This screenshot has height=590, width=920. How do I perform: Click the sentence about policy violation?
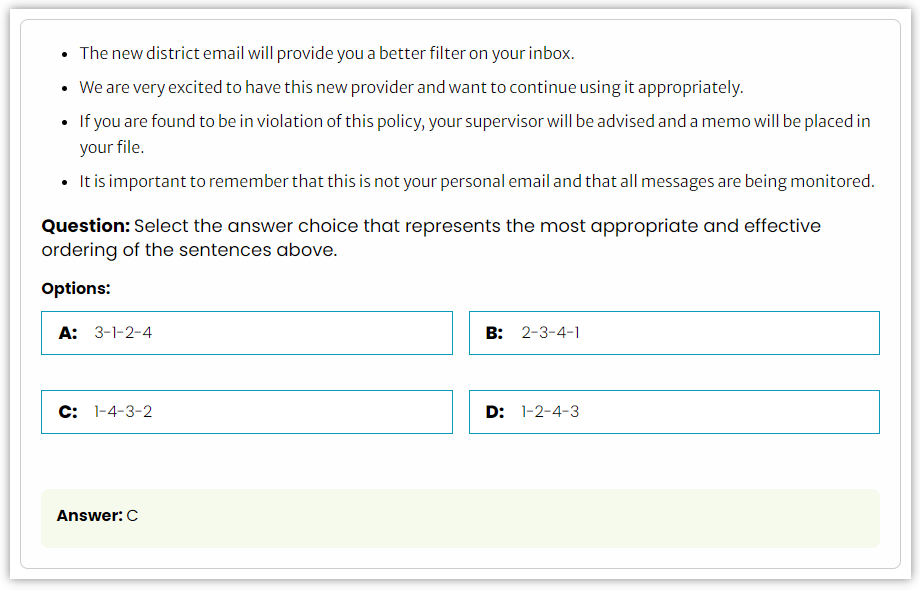click(x=475, y=134)
